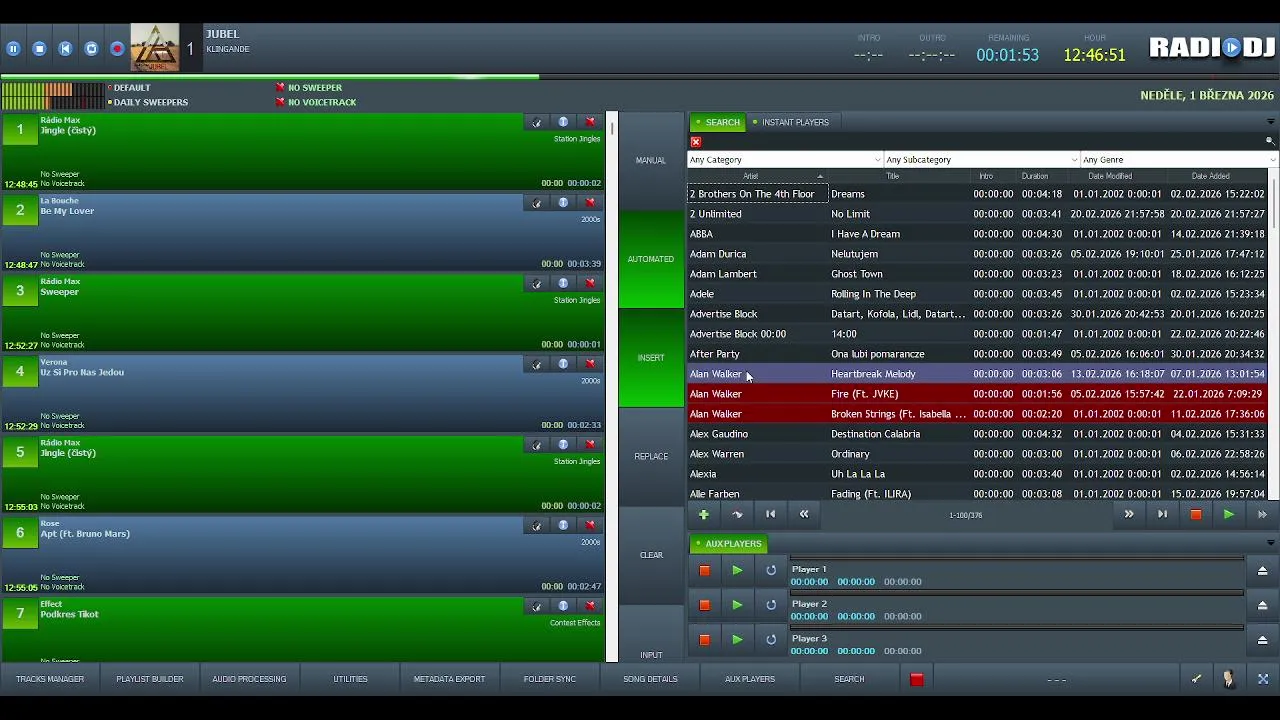Open TRACKS MANAGER
Image resolution: width=1280 pixels, height=720 pixels.
(50, 679)
